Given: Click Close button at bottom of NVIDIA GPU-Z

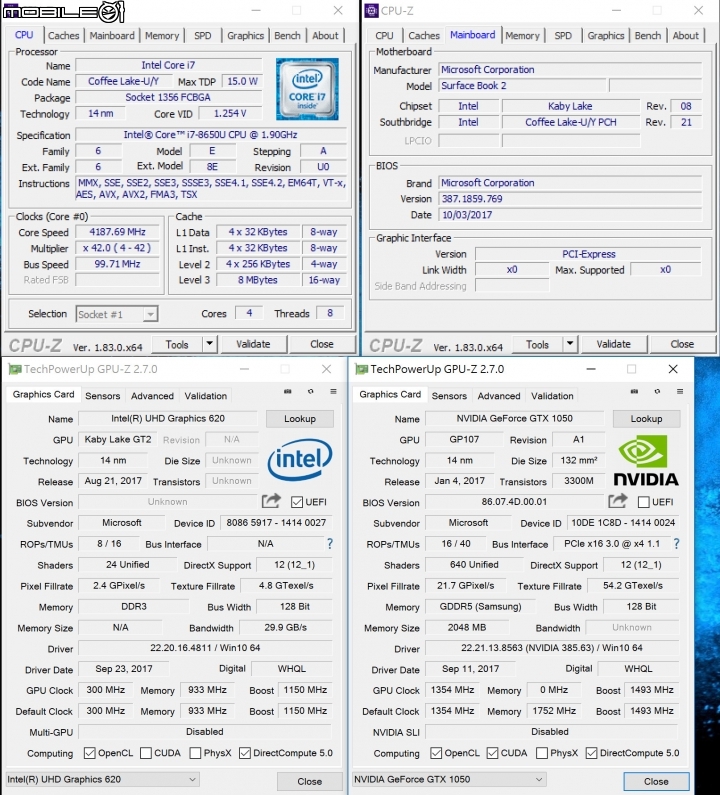Looking at the screenshot, I should [656, 781].
